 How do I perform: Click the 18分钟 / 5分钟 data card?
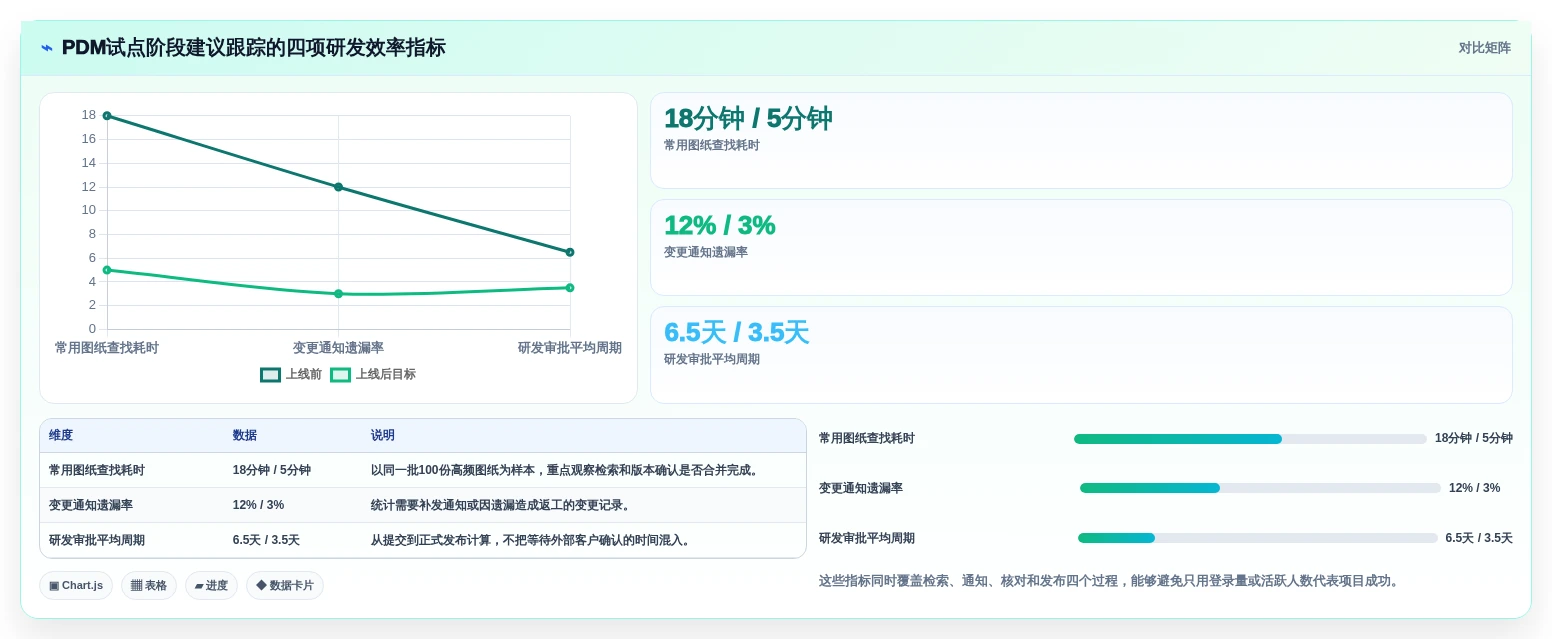click(x=1081, y=141)
